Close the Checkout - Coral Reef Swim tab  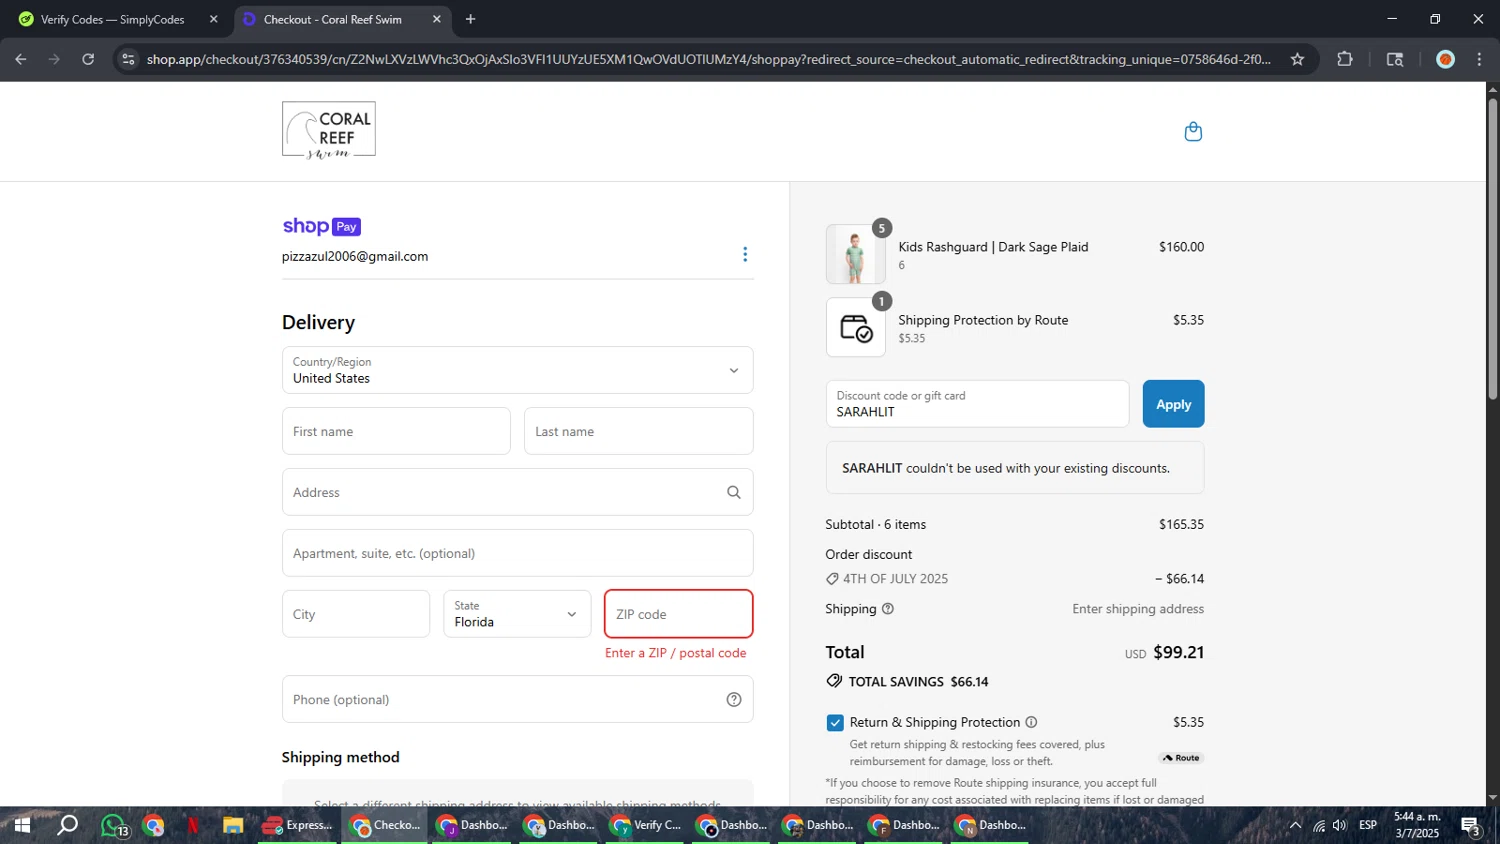click(437, 19)
